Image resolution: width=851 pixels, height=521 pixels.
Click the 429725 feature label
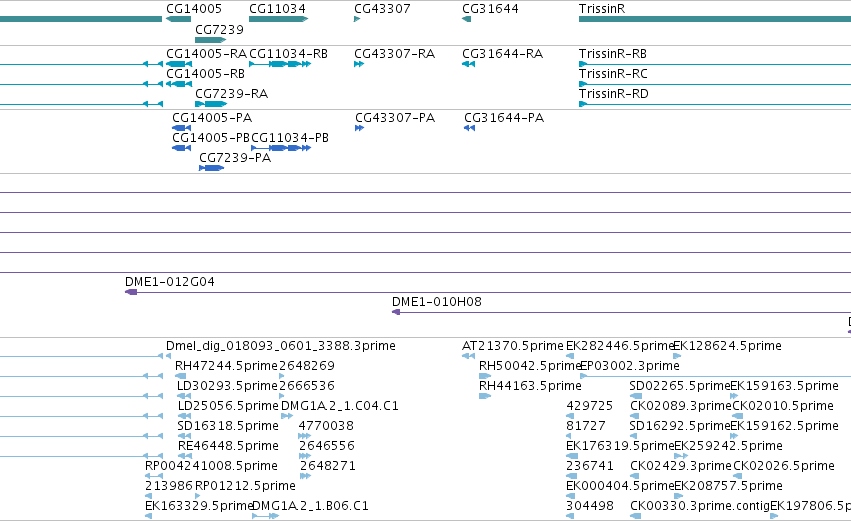(x=589, y=406)
